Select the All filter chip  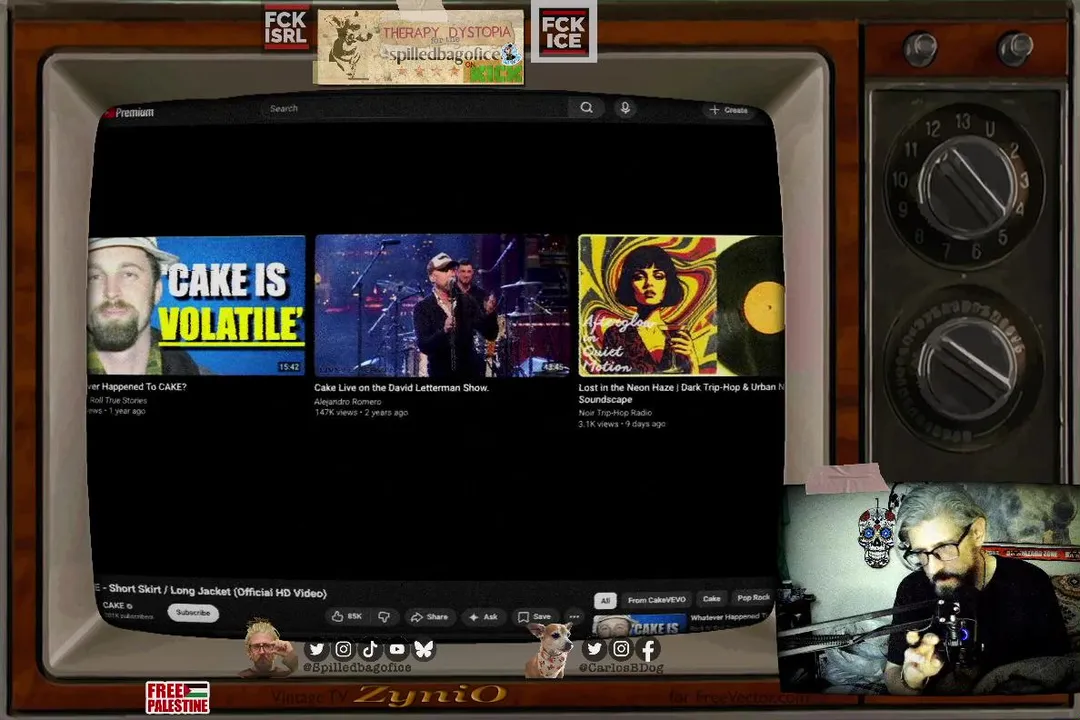(x=605, y=600)
